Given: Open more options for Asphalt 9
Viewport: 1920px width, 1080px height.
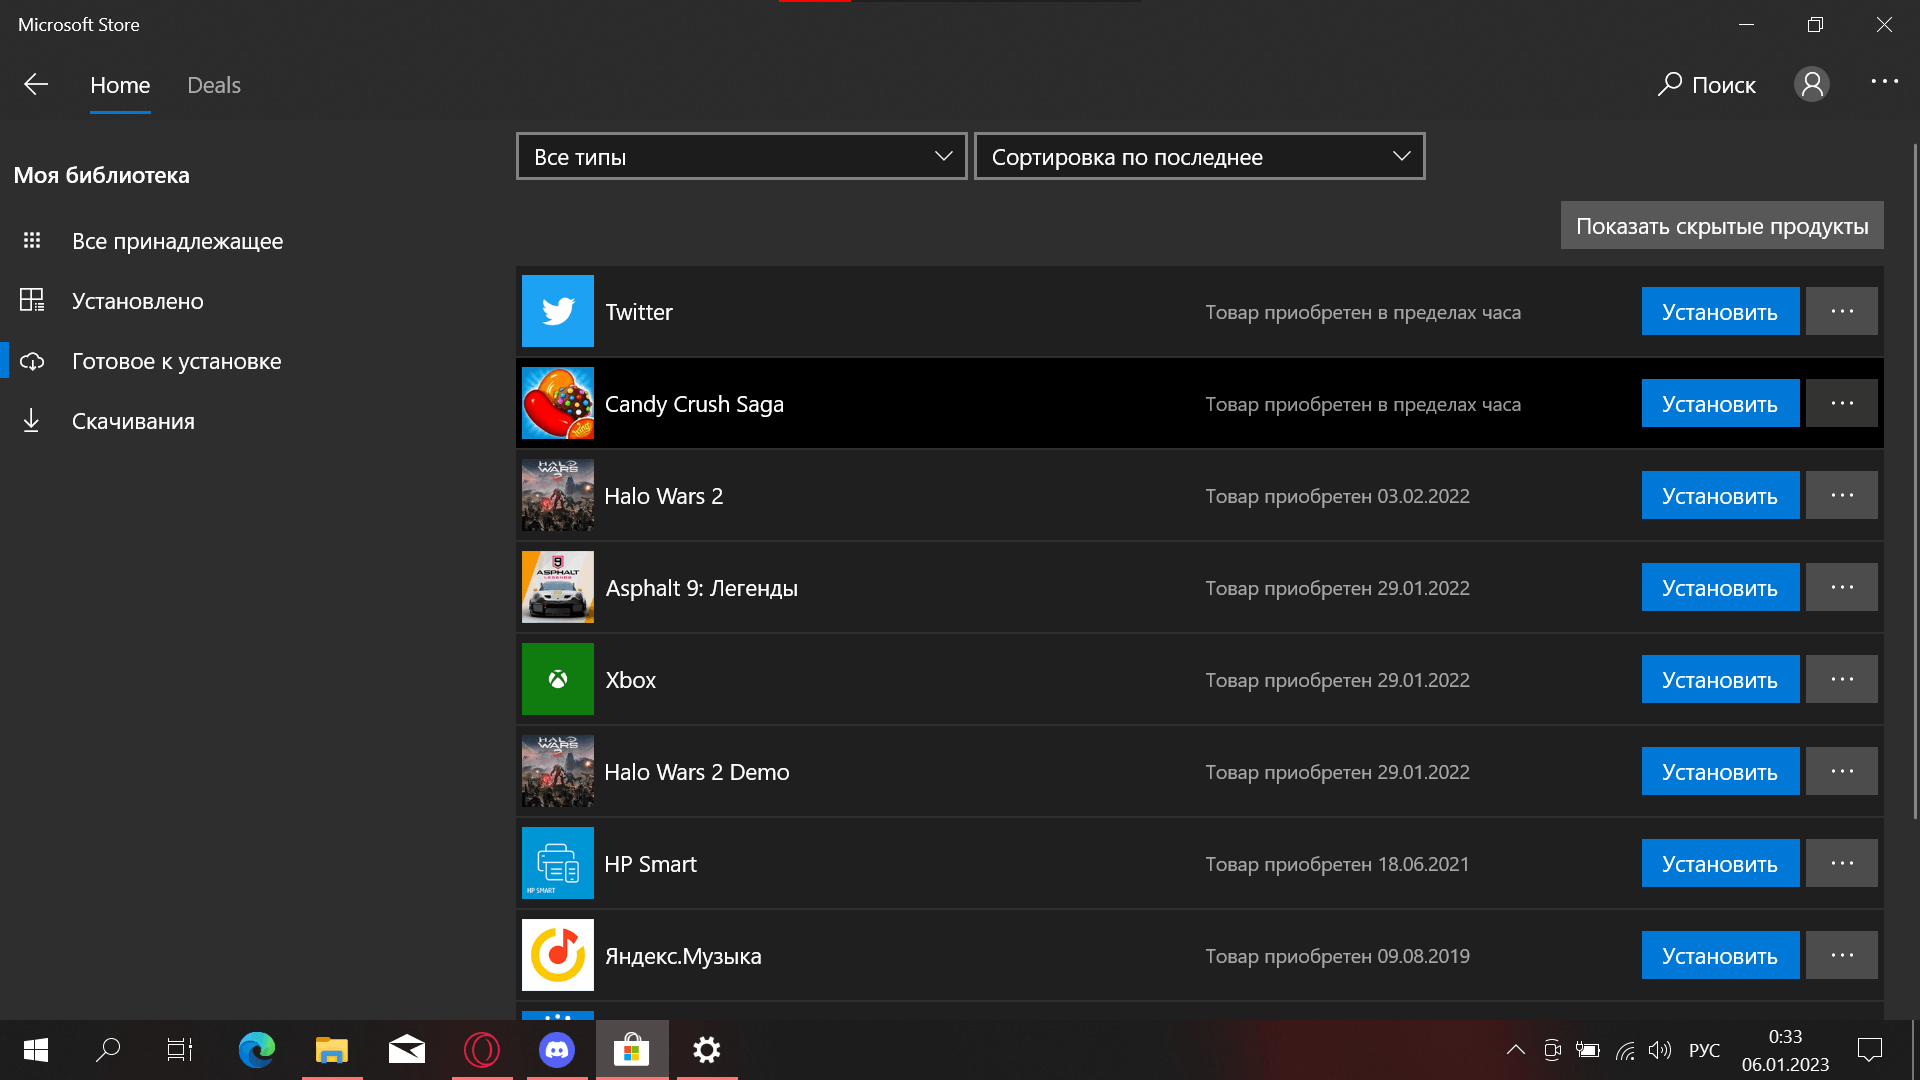Looking at the screenshot, I should [x=1842, y=587].
